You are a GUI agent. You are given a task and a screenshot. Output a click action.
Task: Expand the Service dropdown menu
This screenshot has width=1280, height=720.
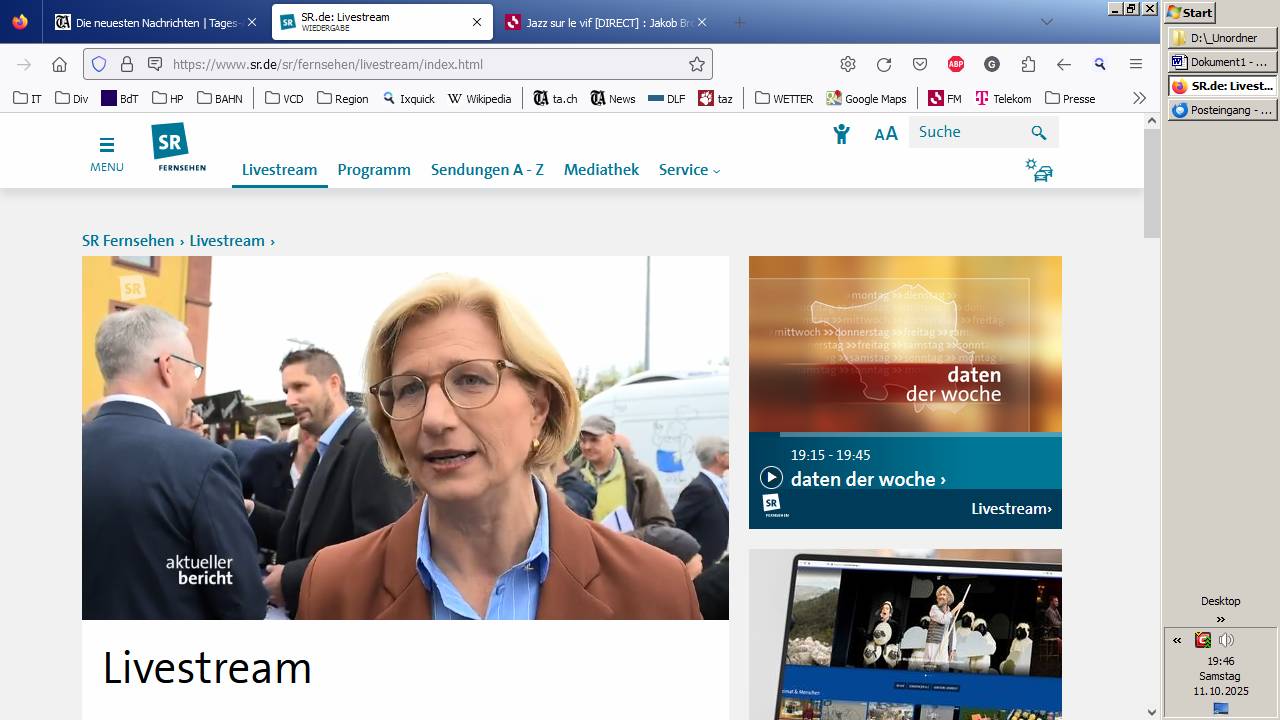[x=689, y=170]
